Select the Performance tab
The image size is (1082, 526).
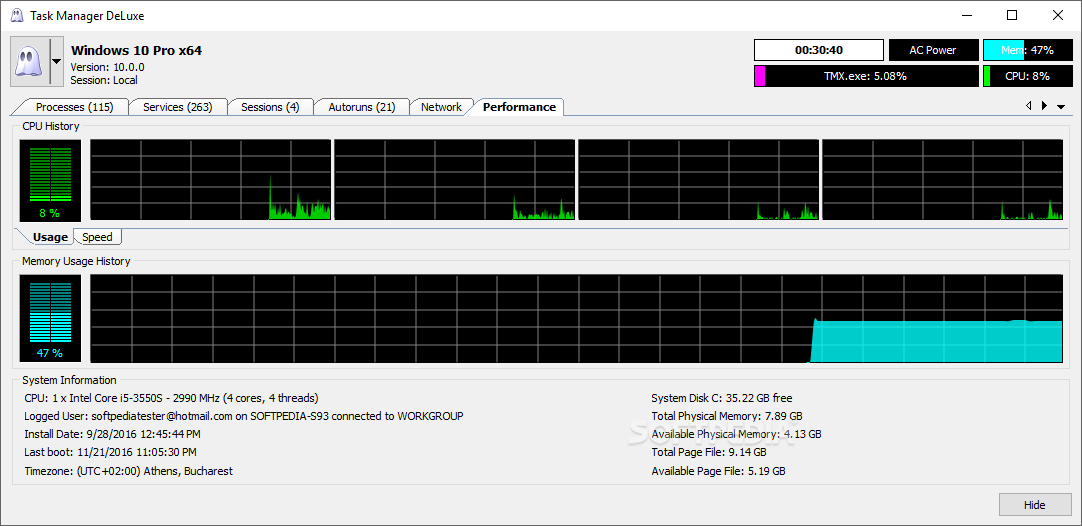tap(519, 107)
